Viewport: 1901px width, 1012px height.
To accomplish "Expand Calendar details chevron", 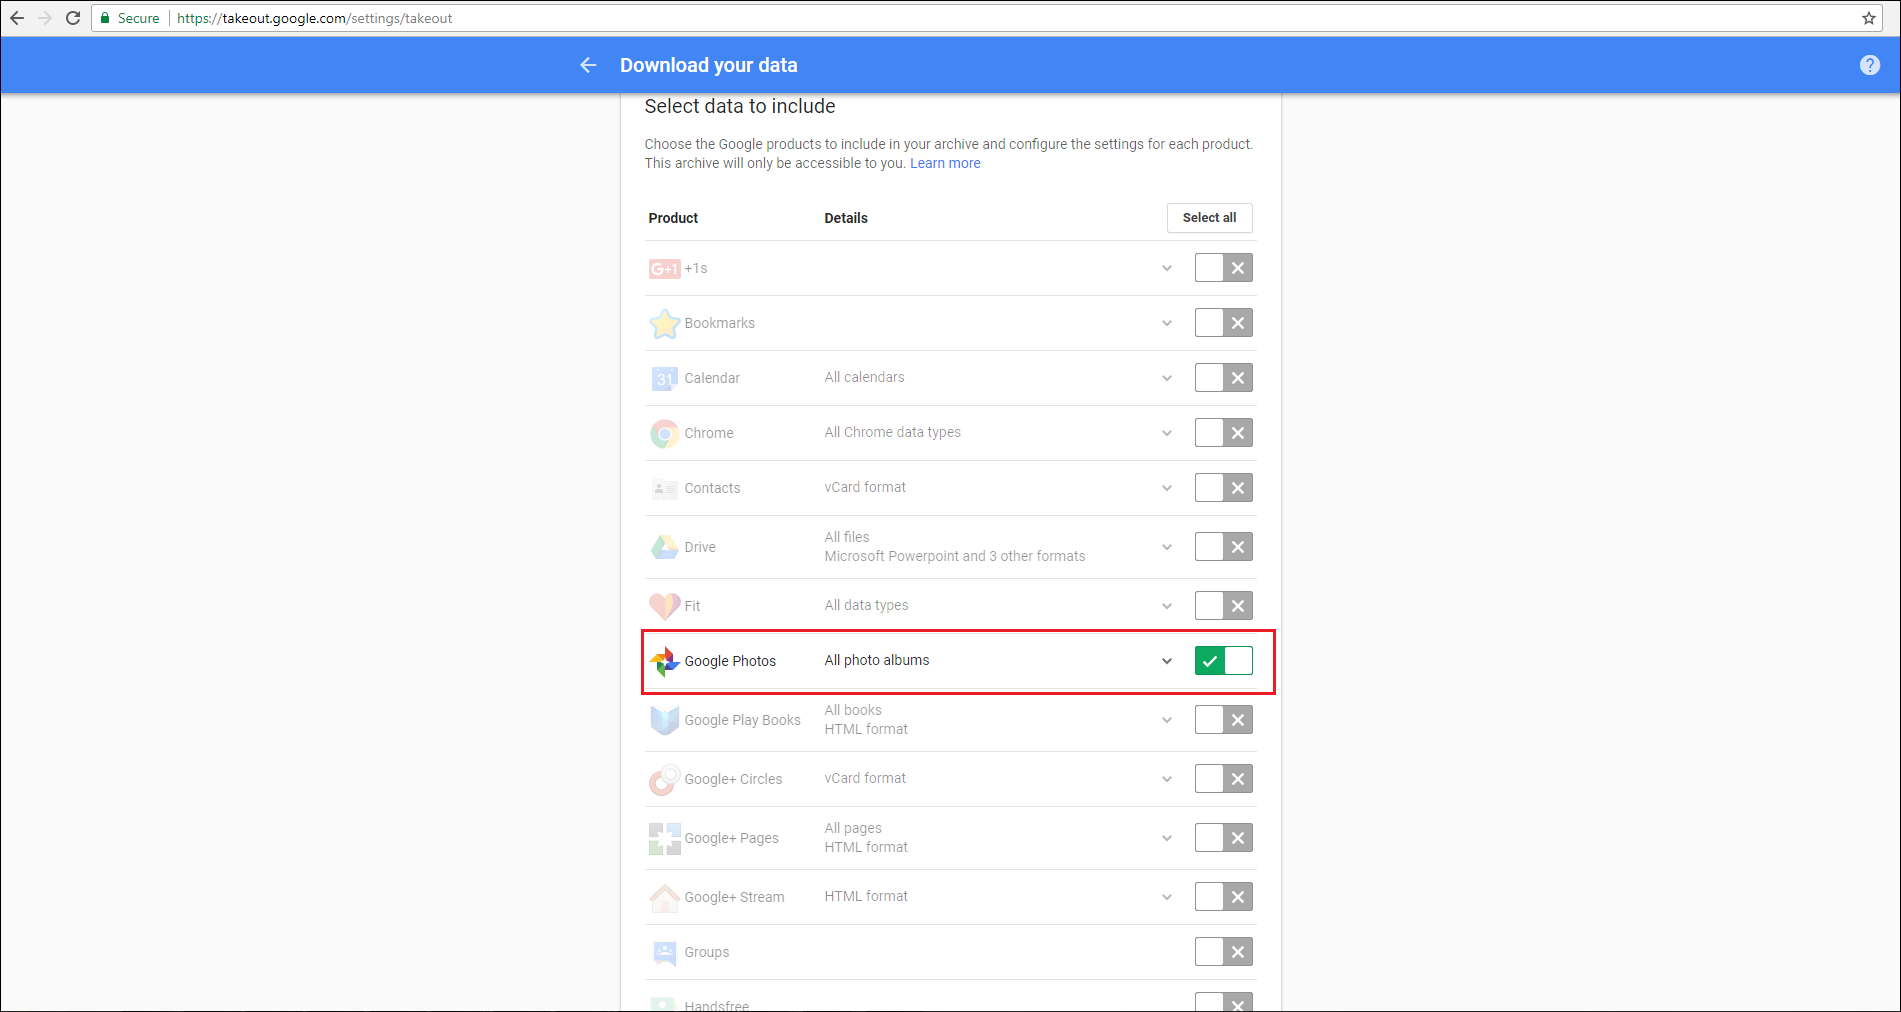I will click(1167, 378).
